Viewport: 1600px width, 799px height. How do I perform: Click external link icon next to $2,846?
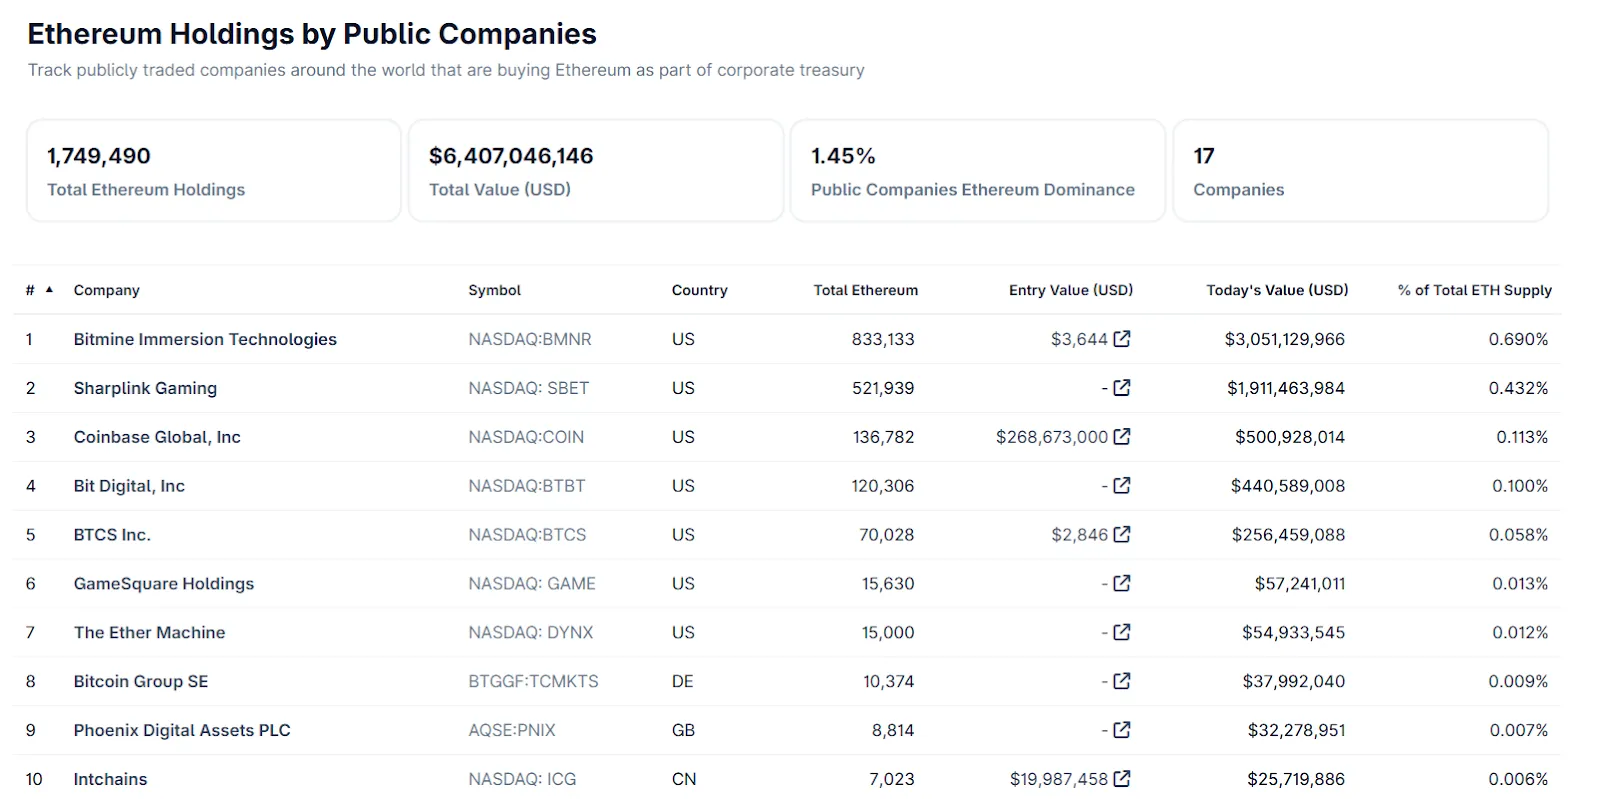[x=1122, y=535]
